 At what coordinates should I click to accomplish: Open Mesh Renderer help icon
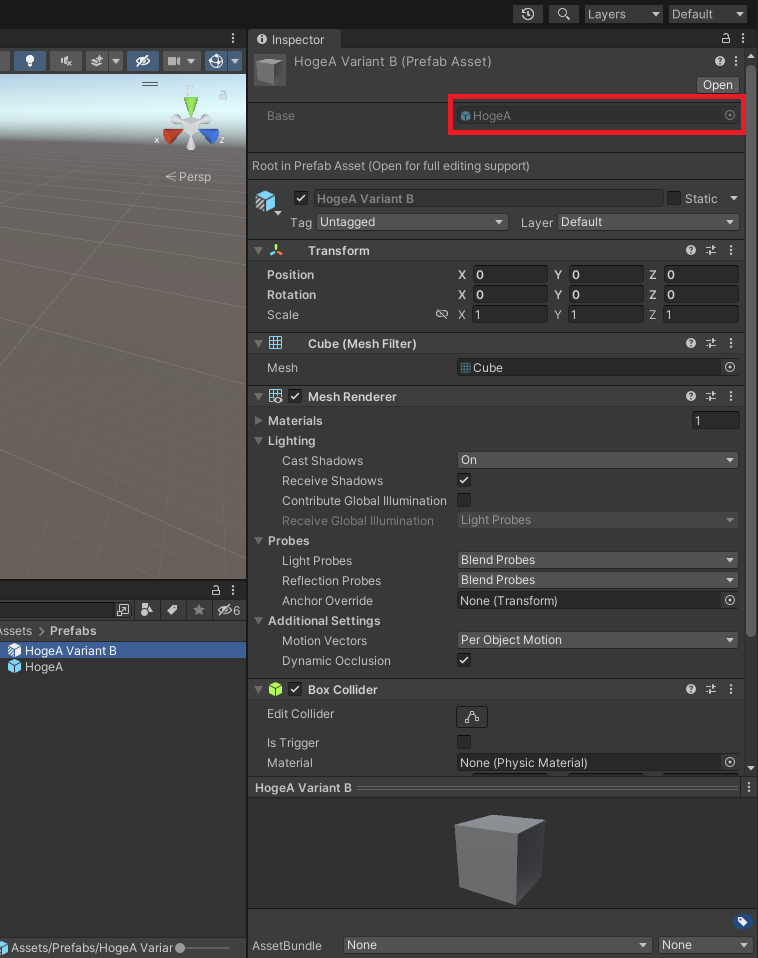point(690,396)
